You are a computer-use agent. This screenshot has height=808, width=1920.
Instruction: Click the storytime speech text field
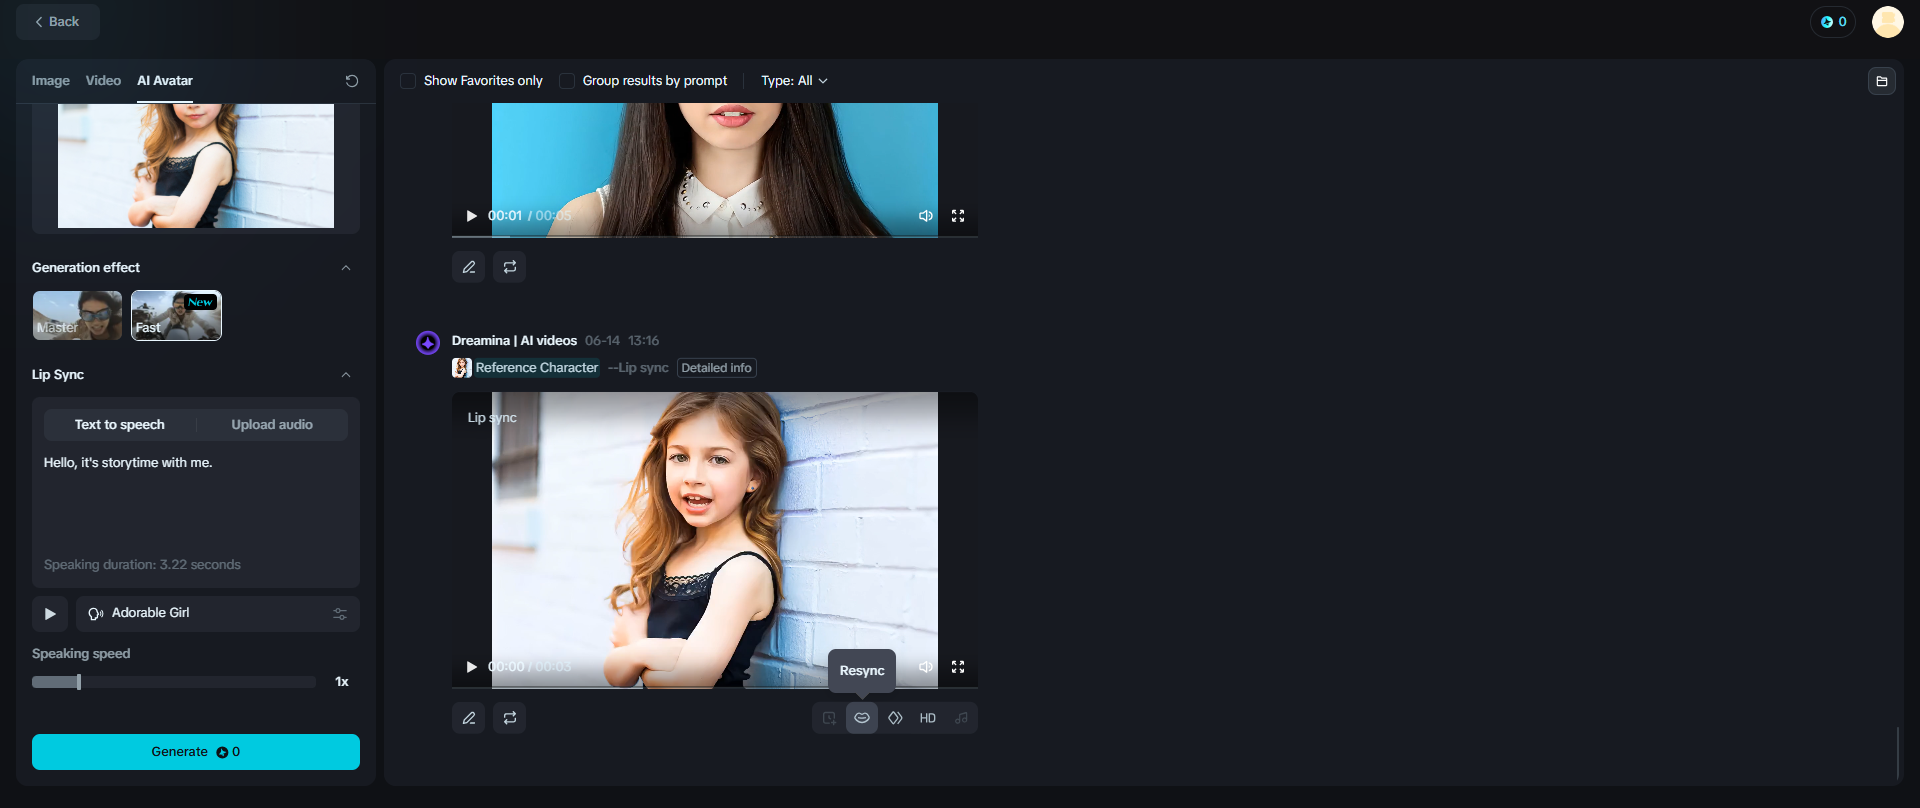[x=196, y=500]
